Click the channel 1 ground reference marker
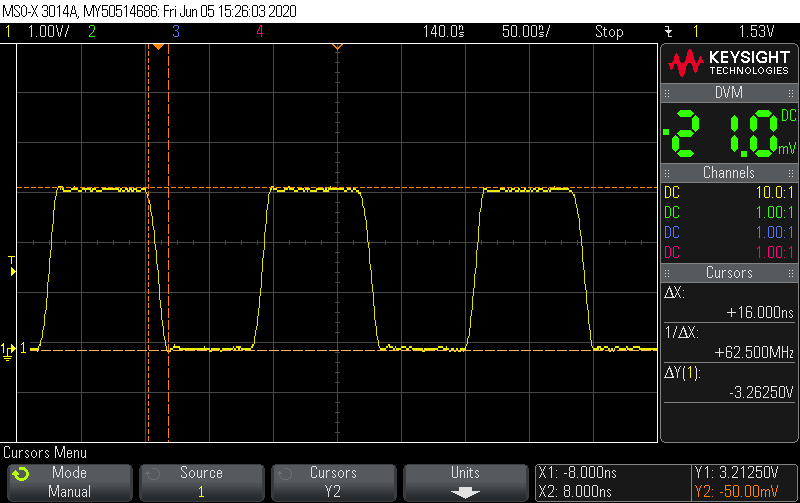 pos(9,350)
